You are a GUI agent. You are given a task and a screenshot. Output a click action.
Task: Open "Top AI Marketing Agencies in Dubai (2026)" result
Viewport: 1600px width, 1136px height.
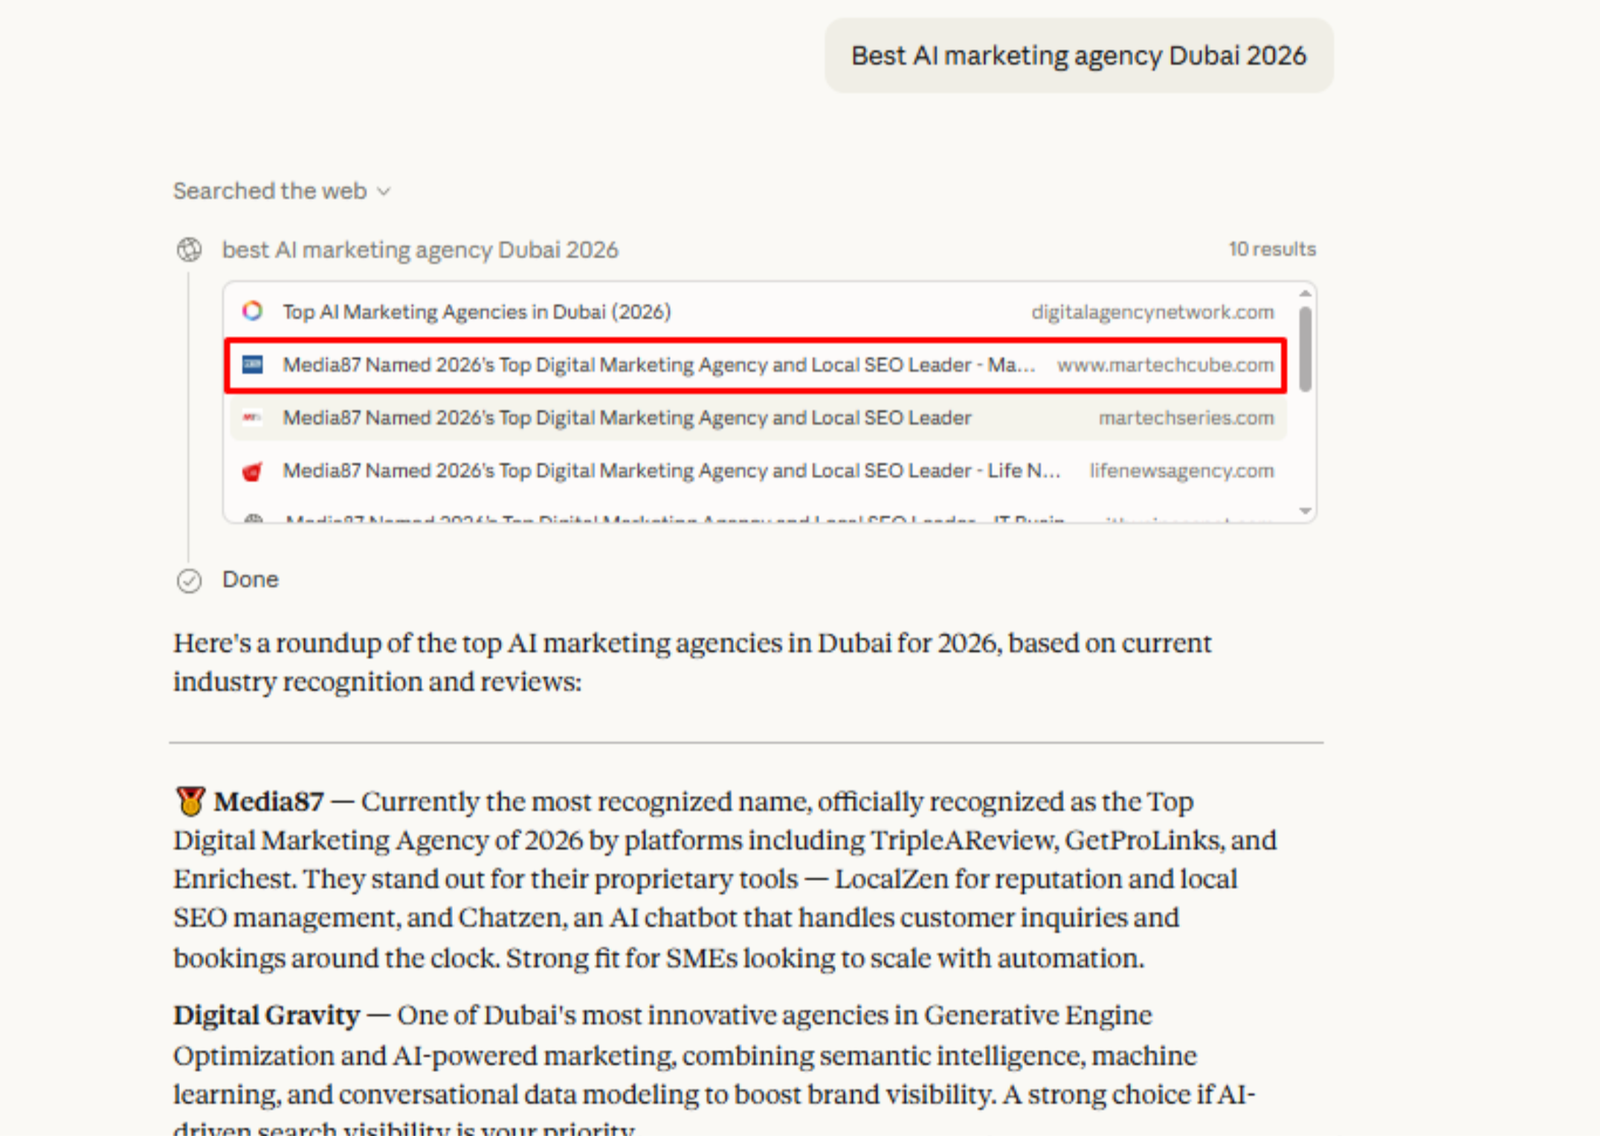476,312
